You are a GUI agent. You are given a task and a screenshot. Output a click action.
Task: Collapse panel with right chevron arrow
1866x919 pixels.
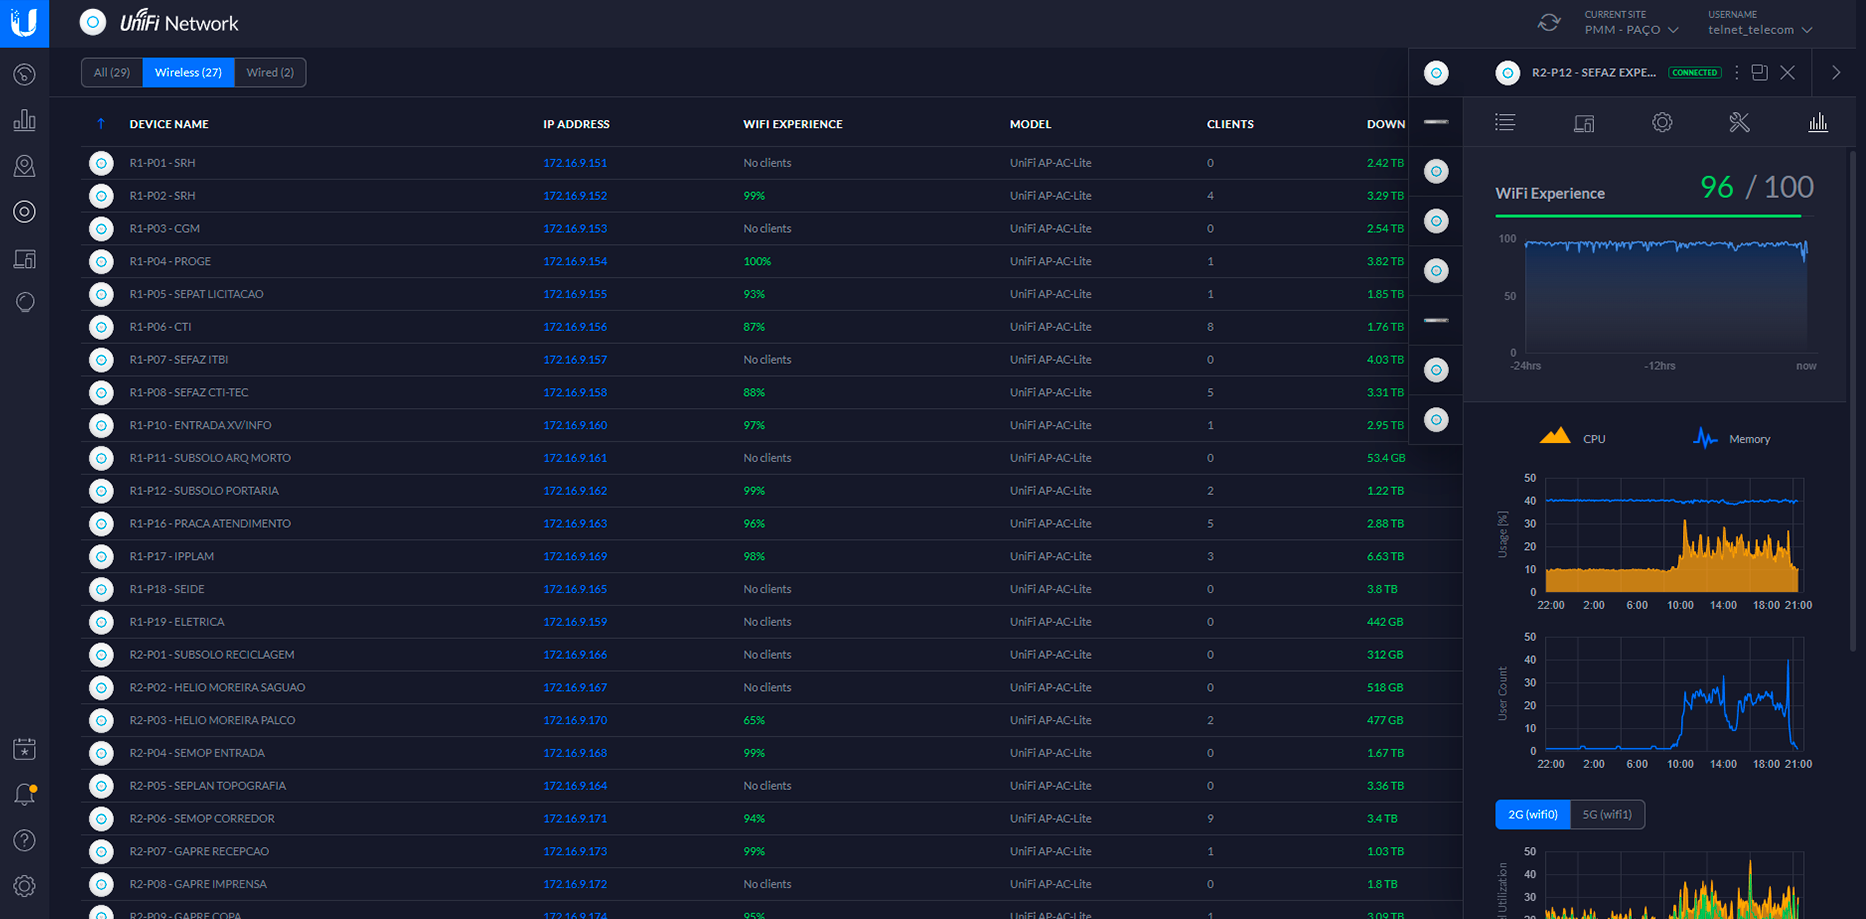[1836, 72]
